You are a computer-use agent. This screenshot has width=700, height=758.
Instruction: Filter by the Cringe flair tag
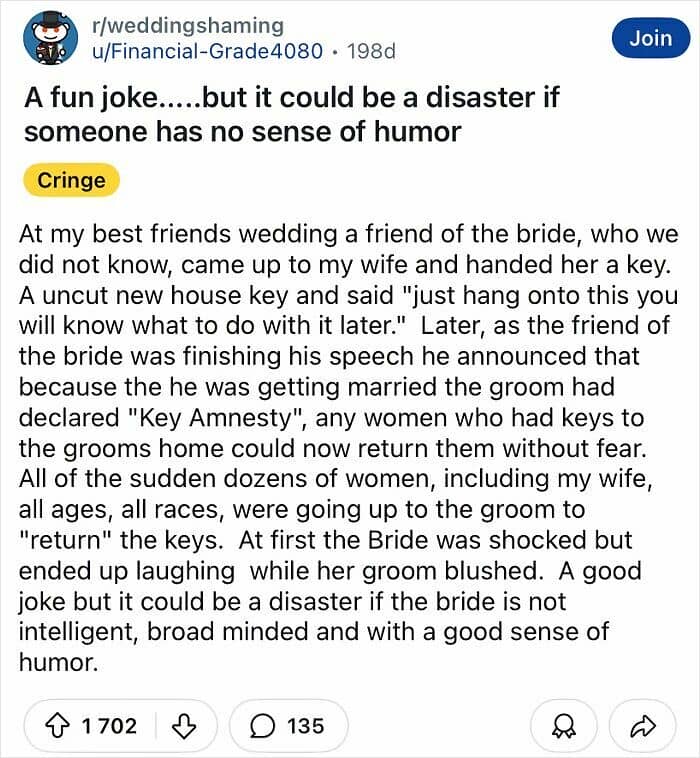[x=72, y=180]
